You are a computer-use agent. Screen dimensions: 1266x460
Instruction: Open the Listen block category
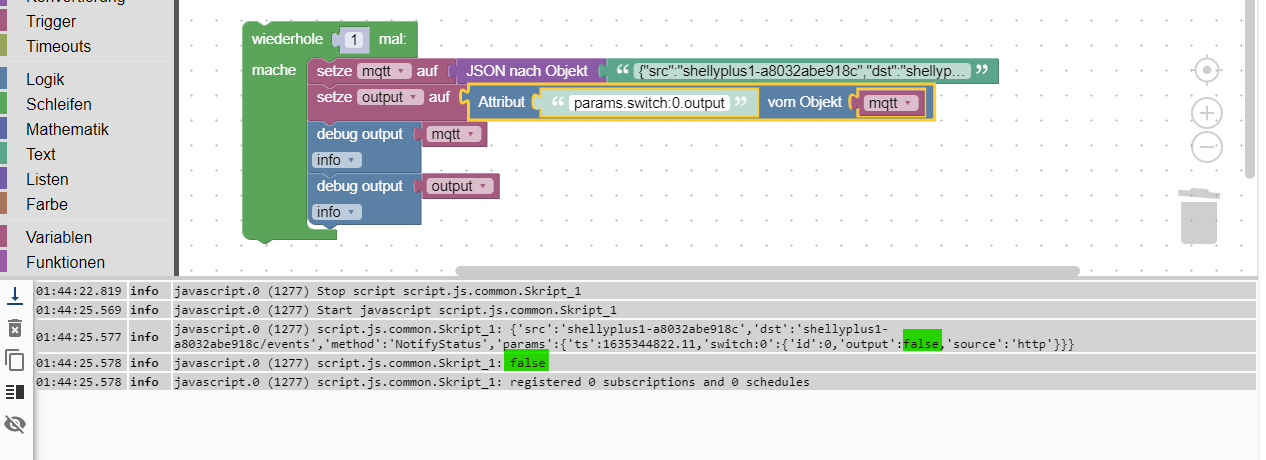pyautogui.click(x=47, y=179)
